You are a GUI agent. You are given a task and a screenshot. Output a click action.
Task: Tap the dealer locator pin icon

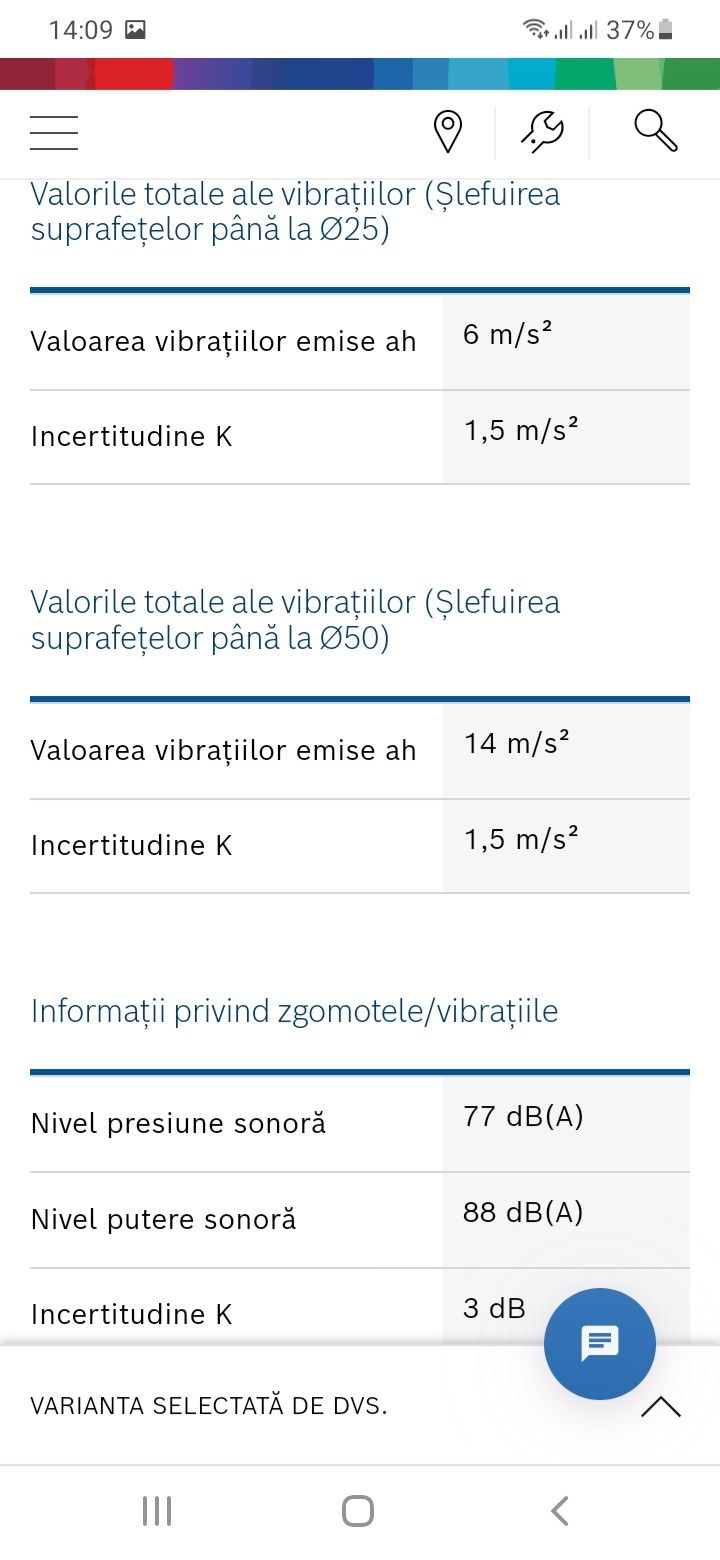click(x=448, y=133)
